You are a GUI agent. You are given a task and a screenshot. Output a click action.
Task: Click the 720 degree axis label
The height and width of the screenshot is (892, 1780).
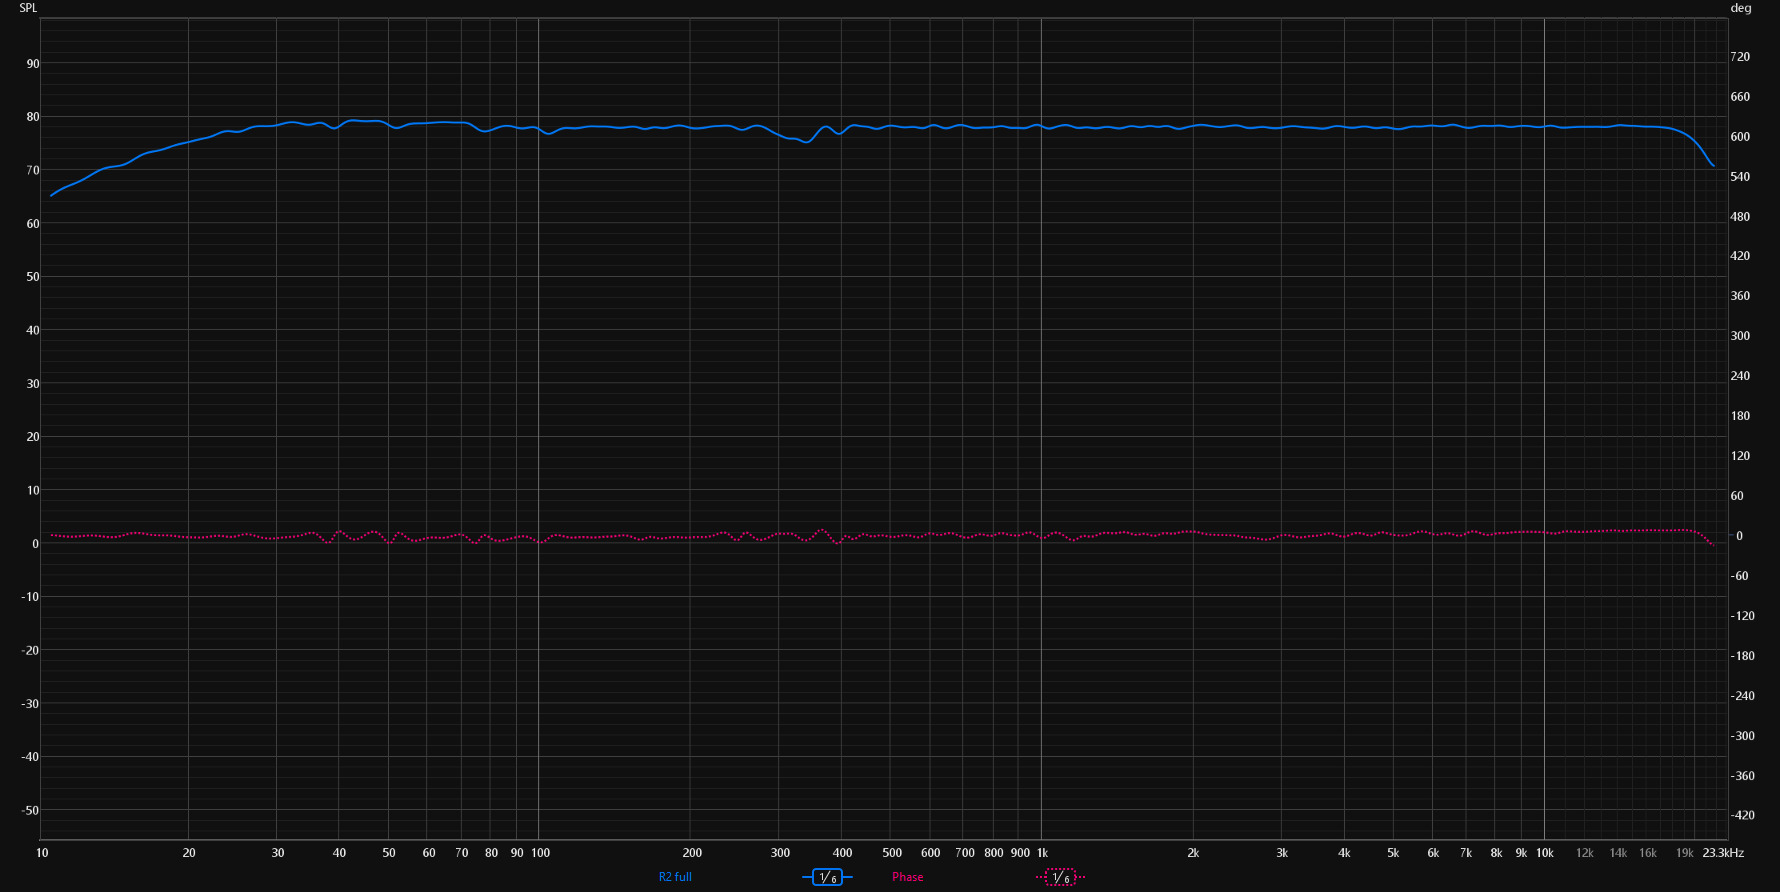coord(1741,57)
